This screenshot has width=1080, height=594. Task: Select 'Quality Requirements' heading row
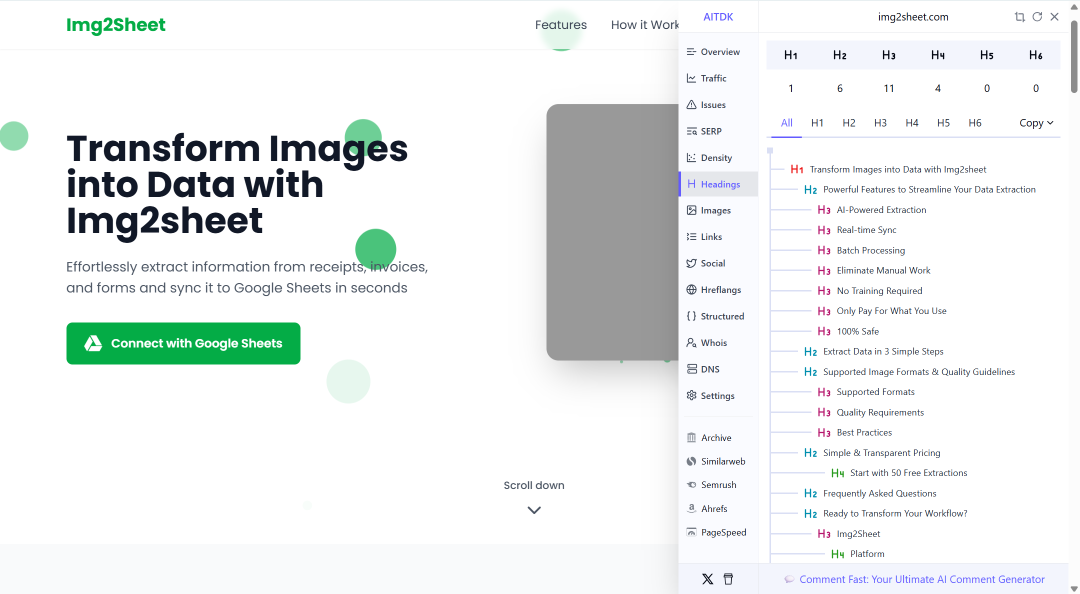pos(871,412)
